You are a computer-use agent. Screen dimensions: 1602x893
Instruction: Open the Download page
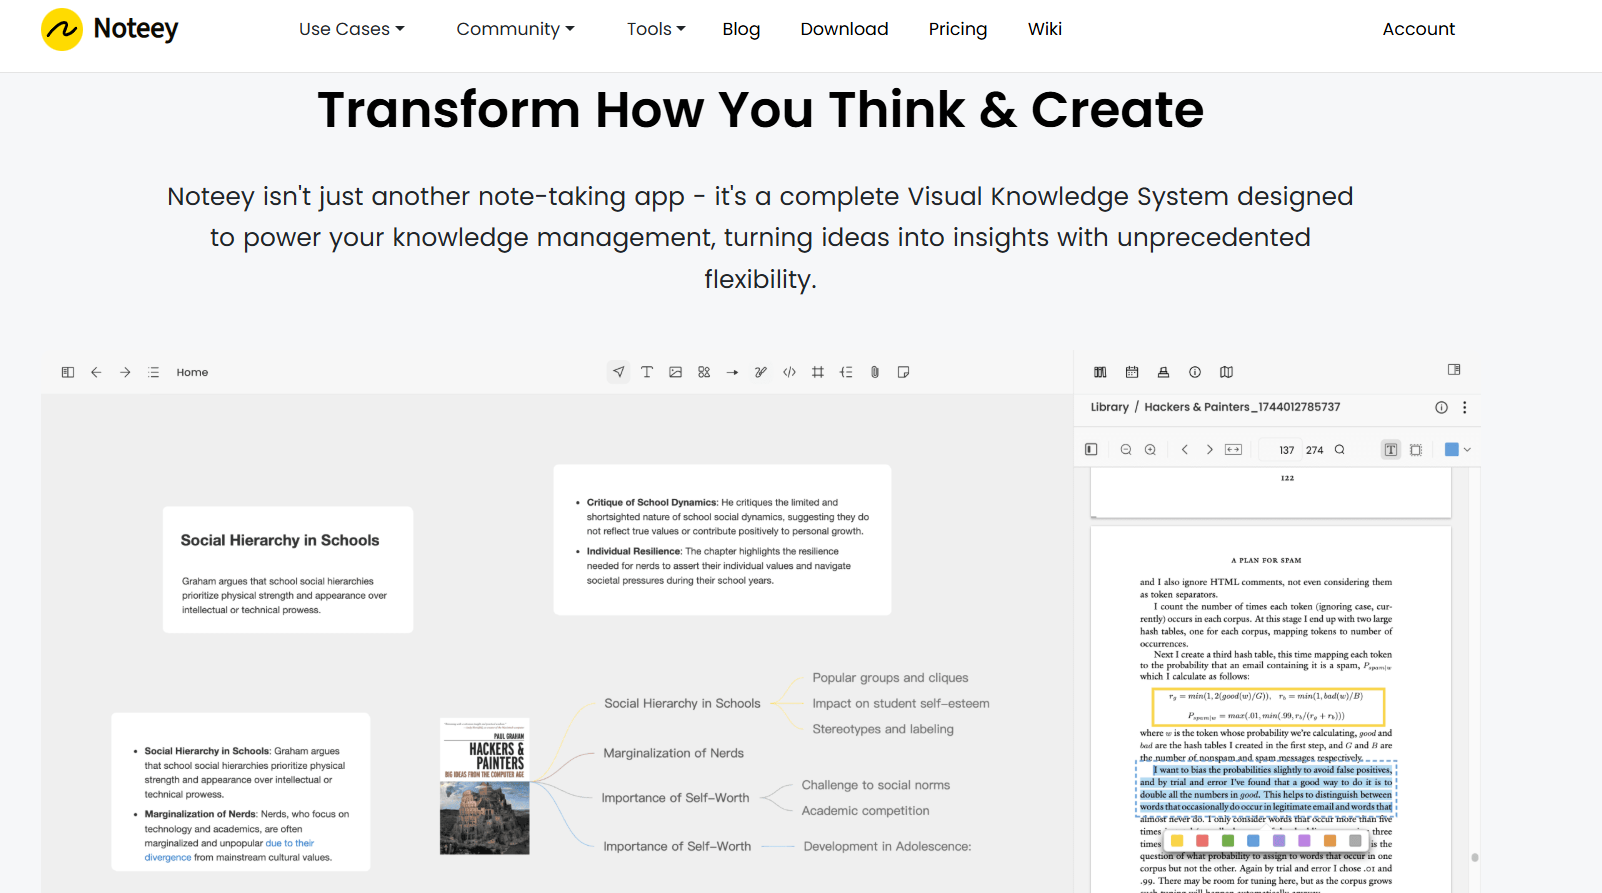(844, 29)
